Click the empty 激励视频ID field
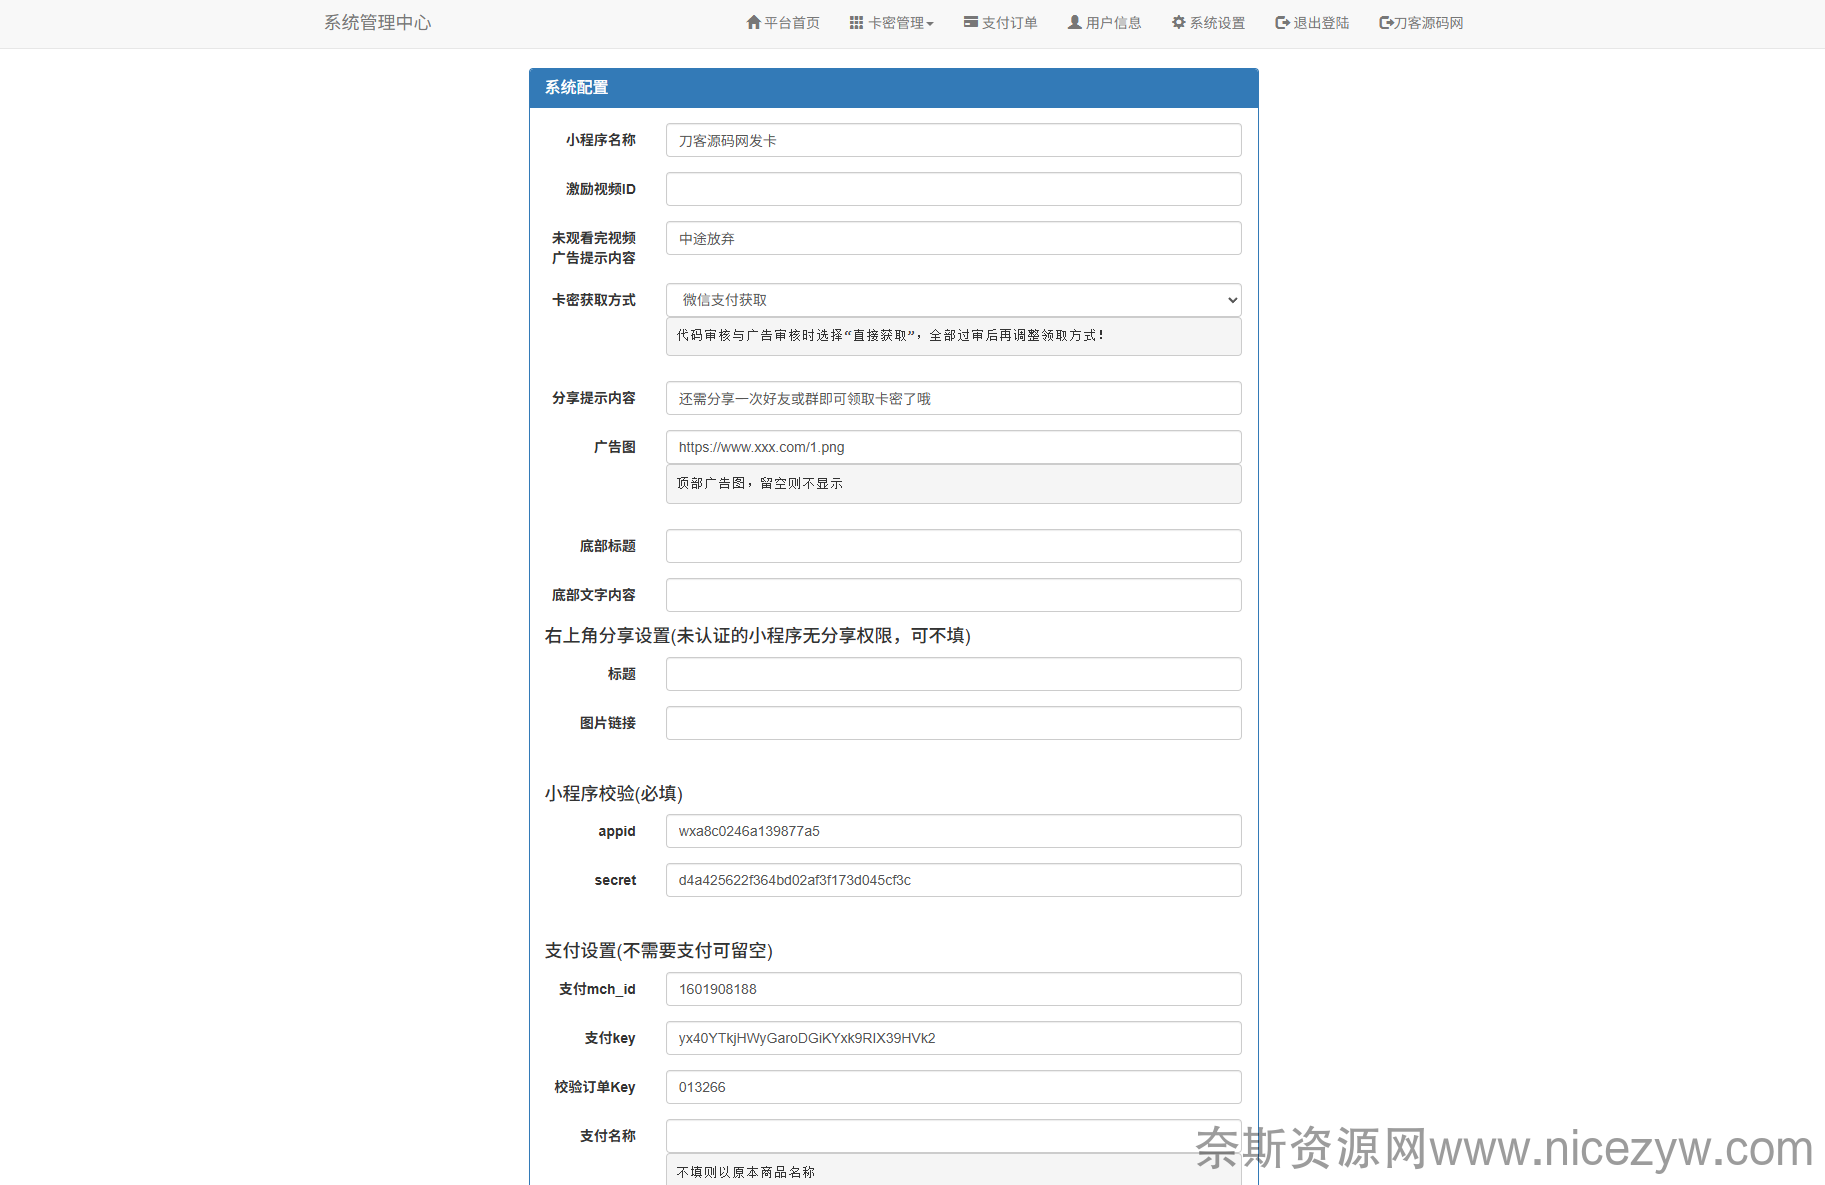Image resolution: width=1825 pixels, height=1185 pixels. pos(953,189)
